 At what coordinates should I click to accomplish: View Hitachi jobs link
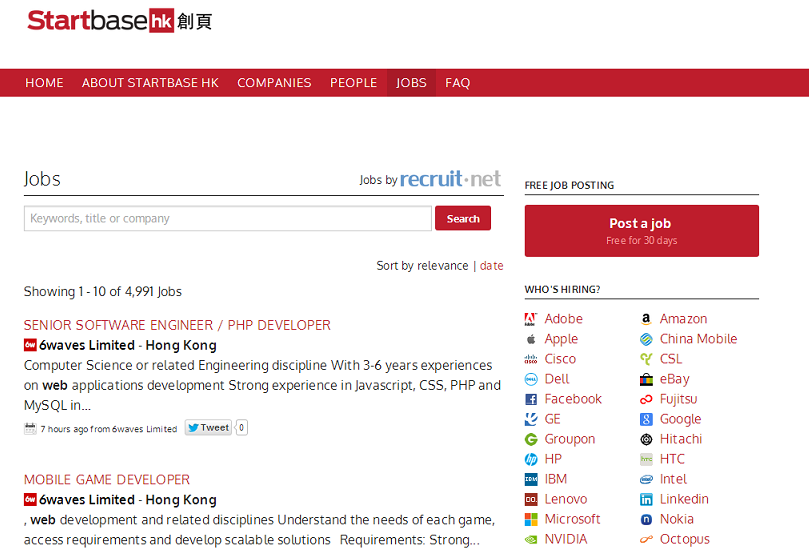click(x=681, y=439)
